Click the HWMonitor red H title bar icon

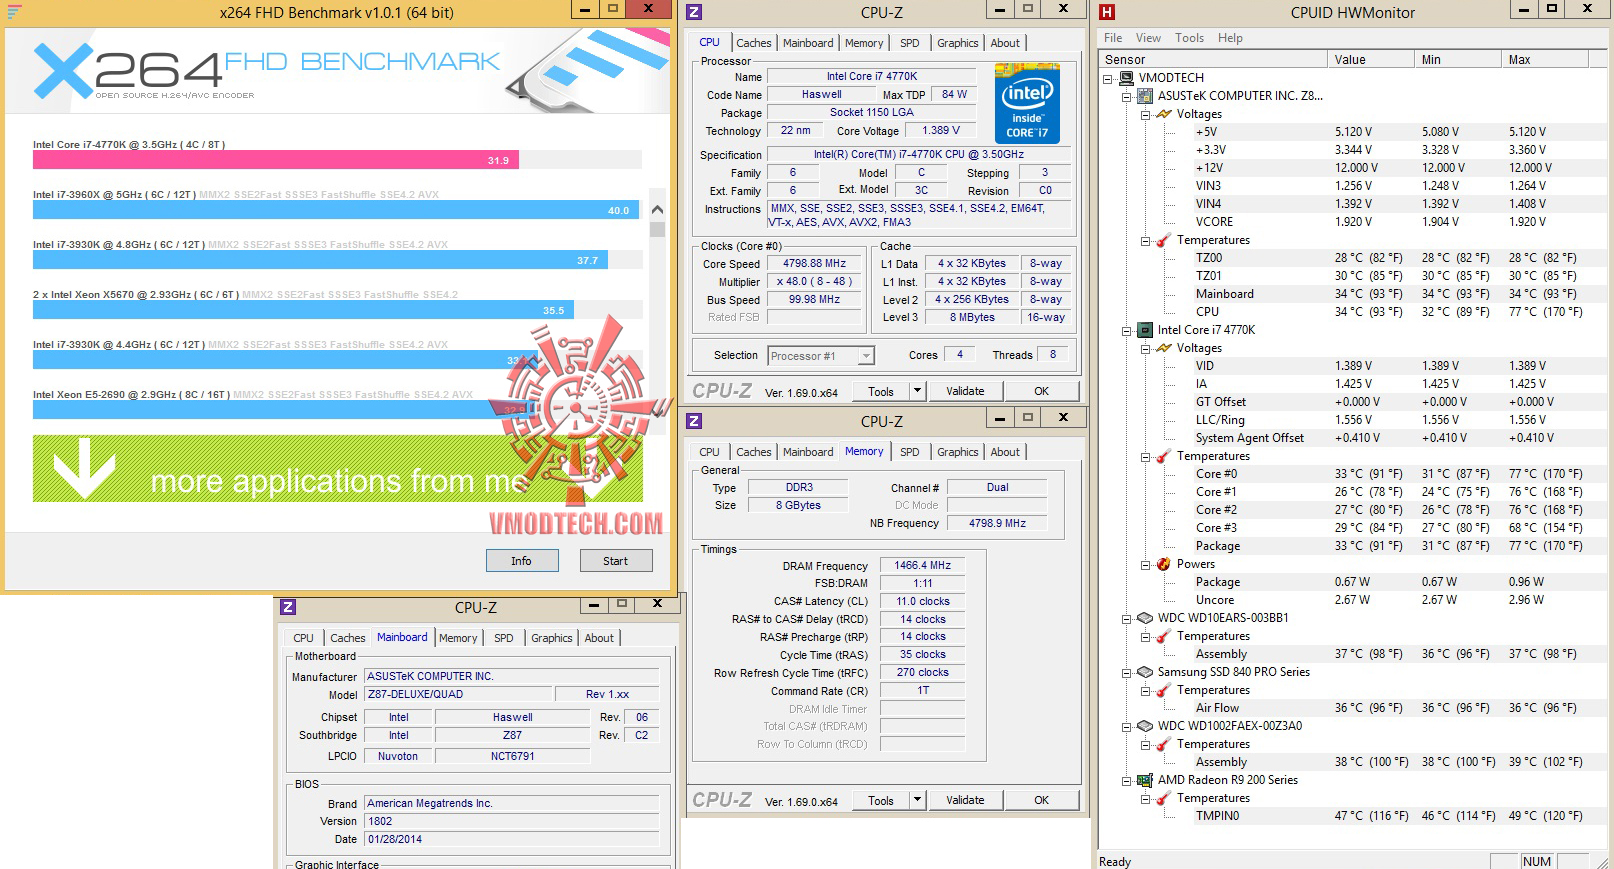(1106, 12)
